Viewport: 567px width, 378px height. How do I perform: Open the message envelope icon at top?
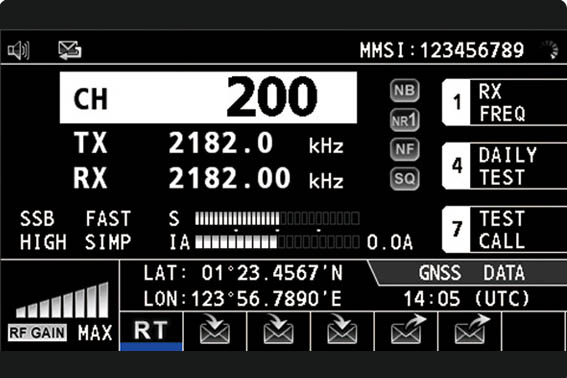70,50
